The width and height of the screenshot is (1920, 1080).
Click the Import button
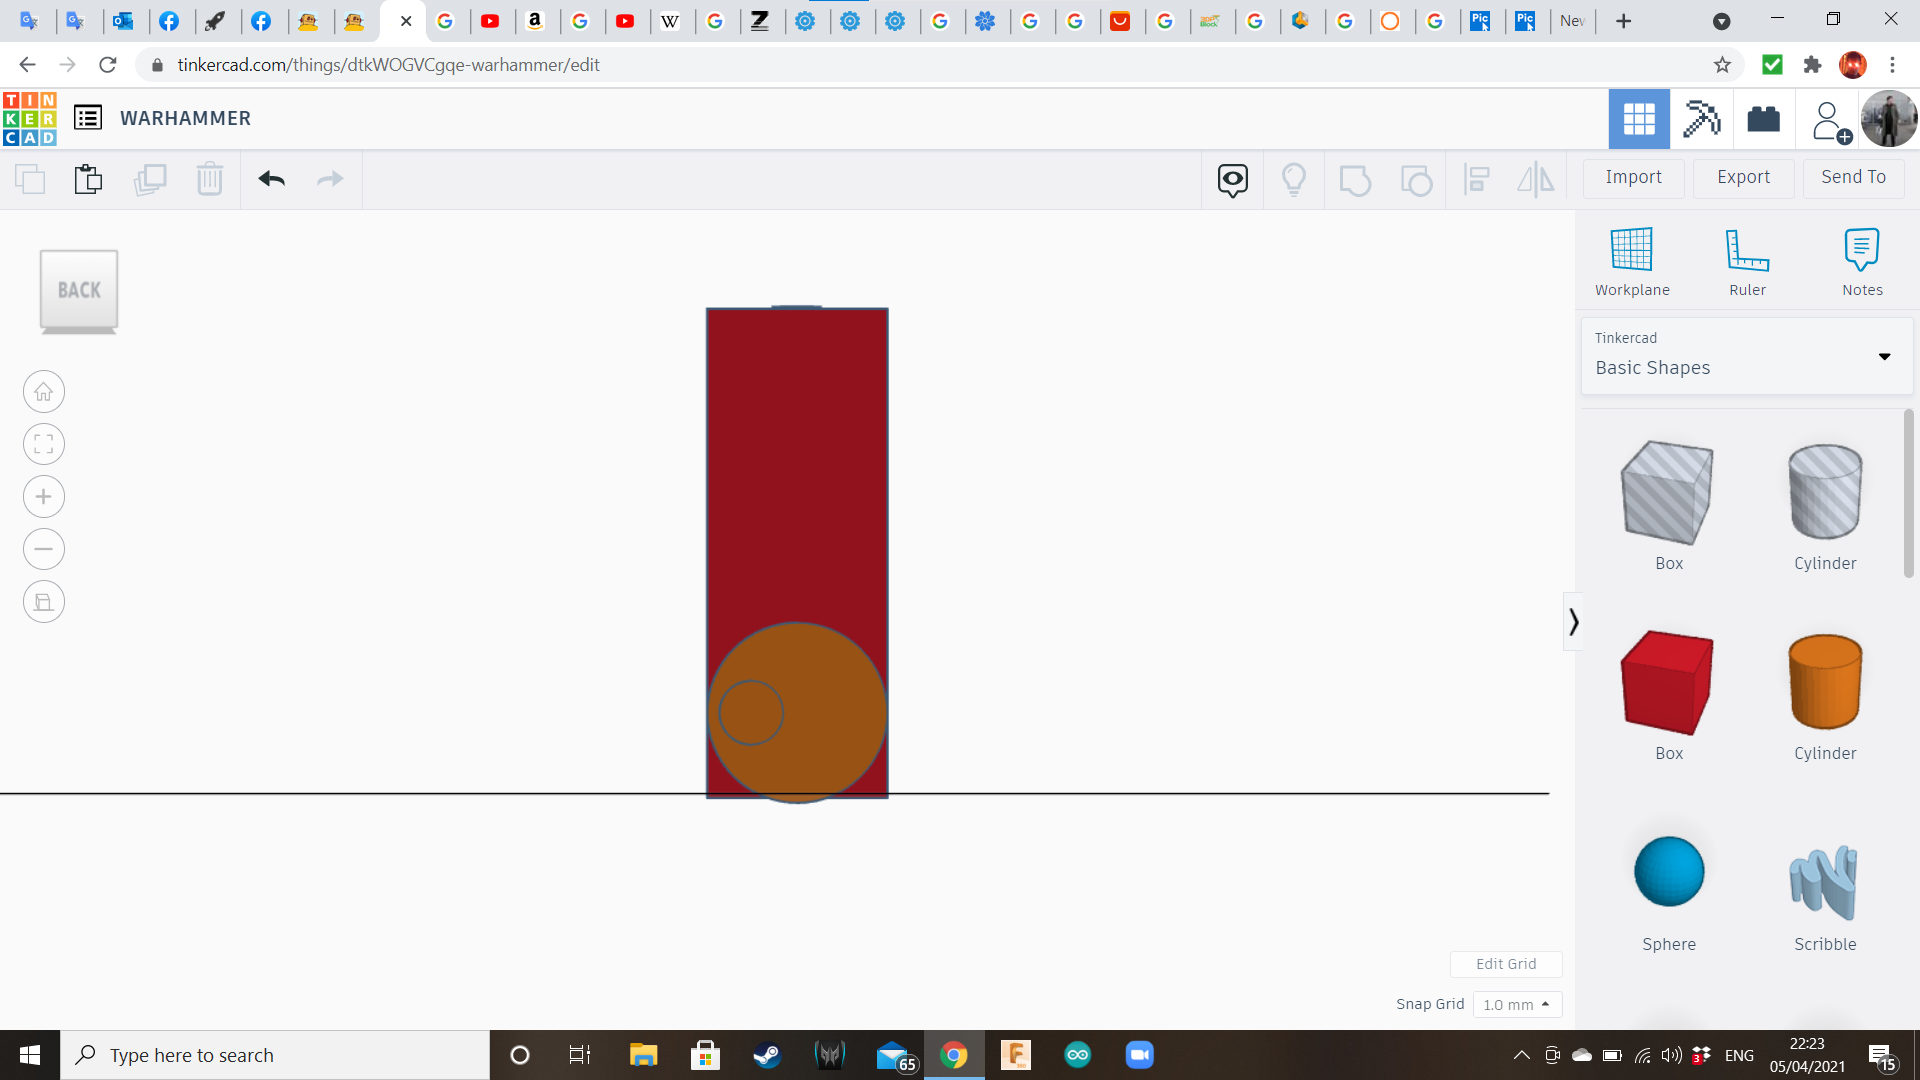tap(1633, 177)
